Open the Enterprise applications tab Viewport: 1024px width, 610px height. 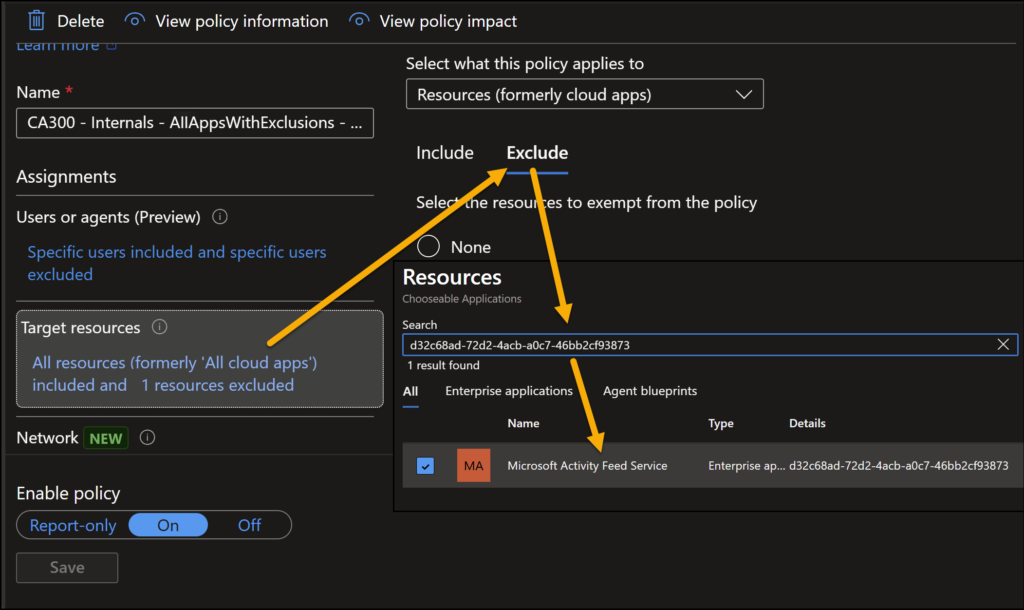(x=509, y=391)
